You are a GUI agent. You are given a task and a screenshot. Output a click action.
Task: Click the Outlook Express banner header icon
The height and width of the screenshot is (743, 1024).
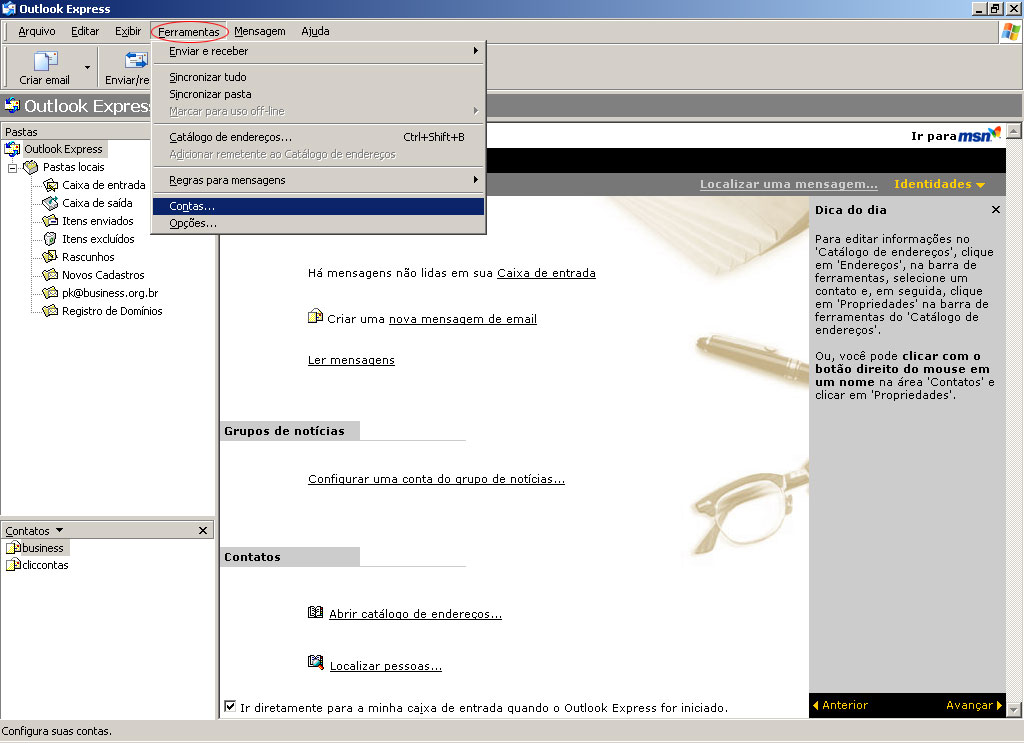pyautogui.click(x=12, y=105)
